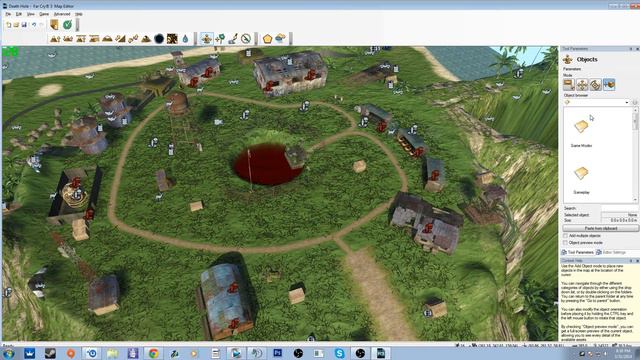Select the large house object at top

point(290,73)
